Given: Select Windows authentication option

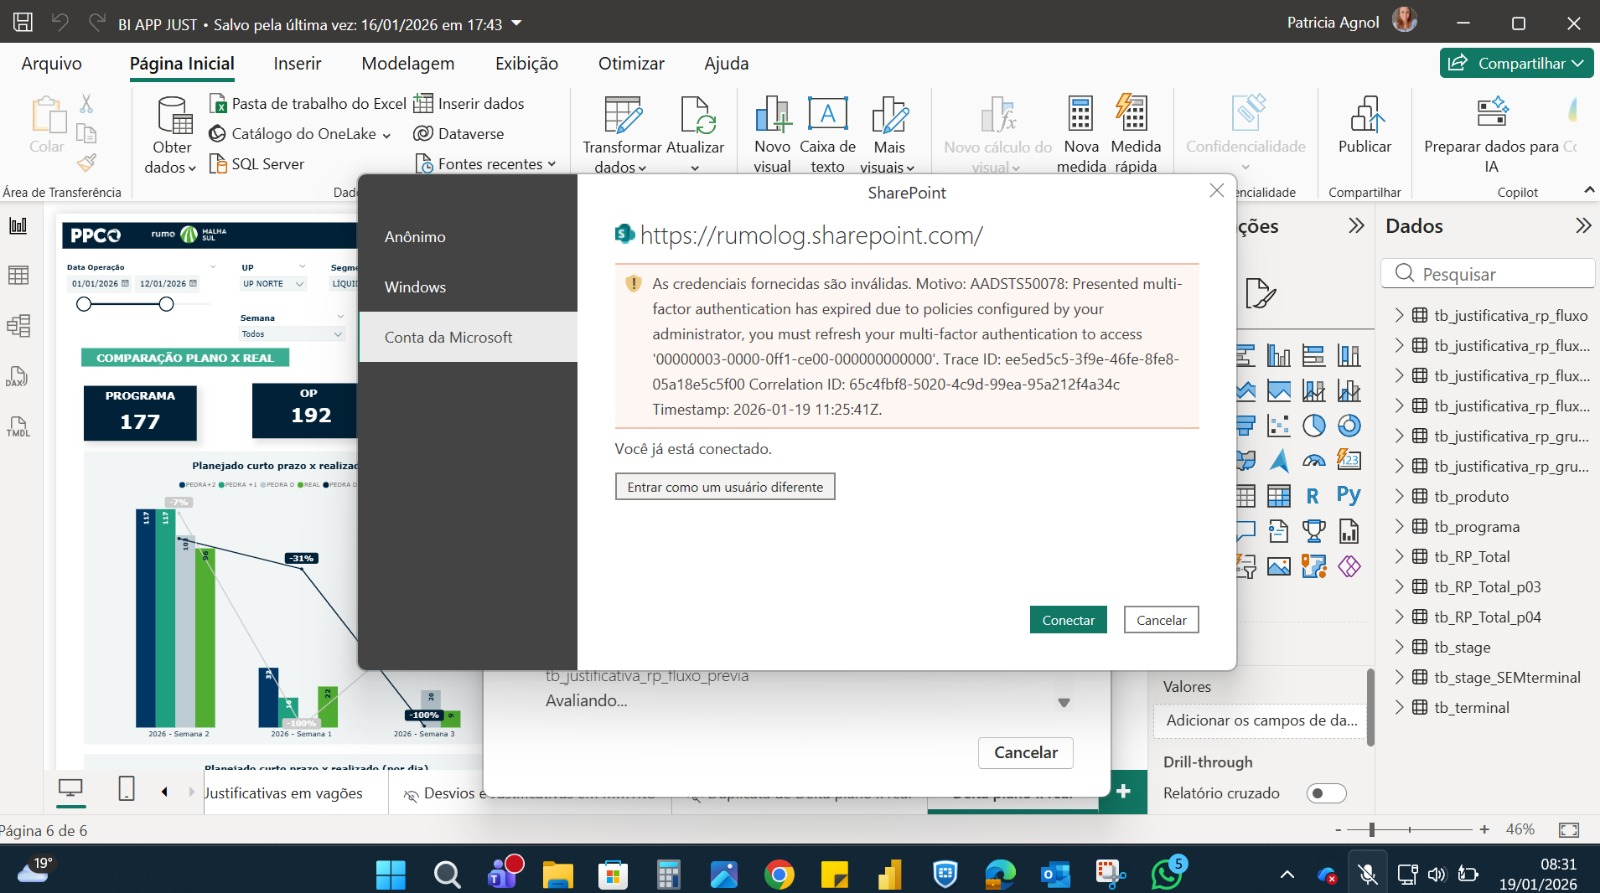Looking at the screenshot, I should (468, 287).
